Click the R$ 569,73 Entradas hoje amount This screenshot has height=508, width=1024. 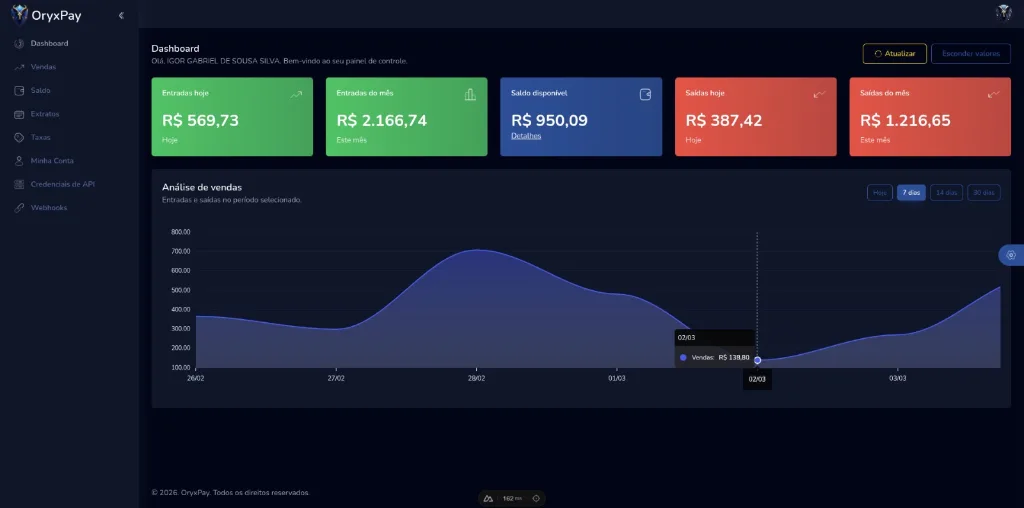coord(200,120)
